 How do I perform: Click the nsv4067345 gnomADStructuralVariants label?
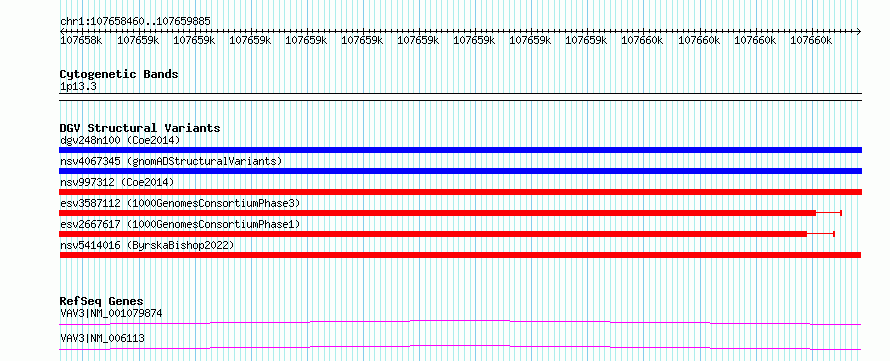171,161
